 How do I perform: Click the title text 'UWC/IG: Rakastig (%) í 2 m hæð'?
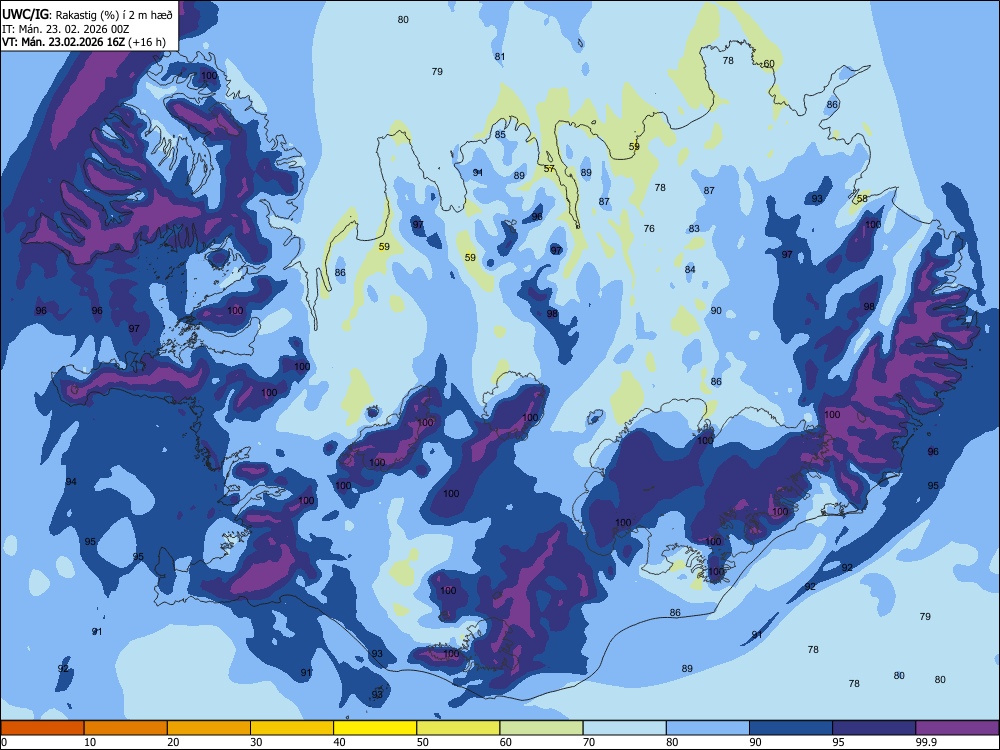pos(87,15)
